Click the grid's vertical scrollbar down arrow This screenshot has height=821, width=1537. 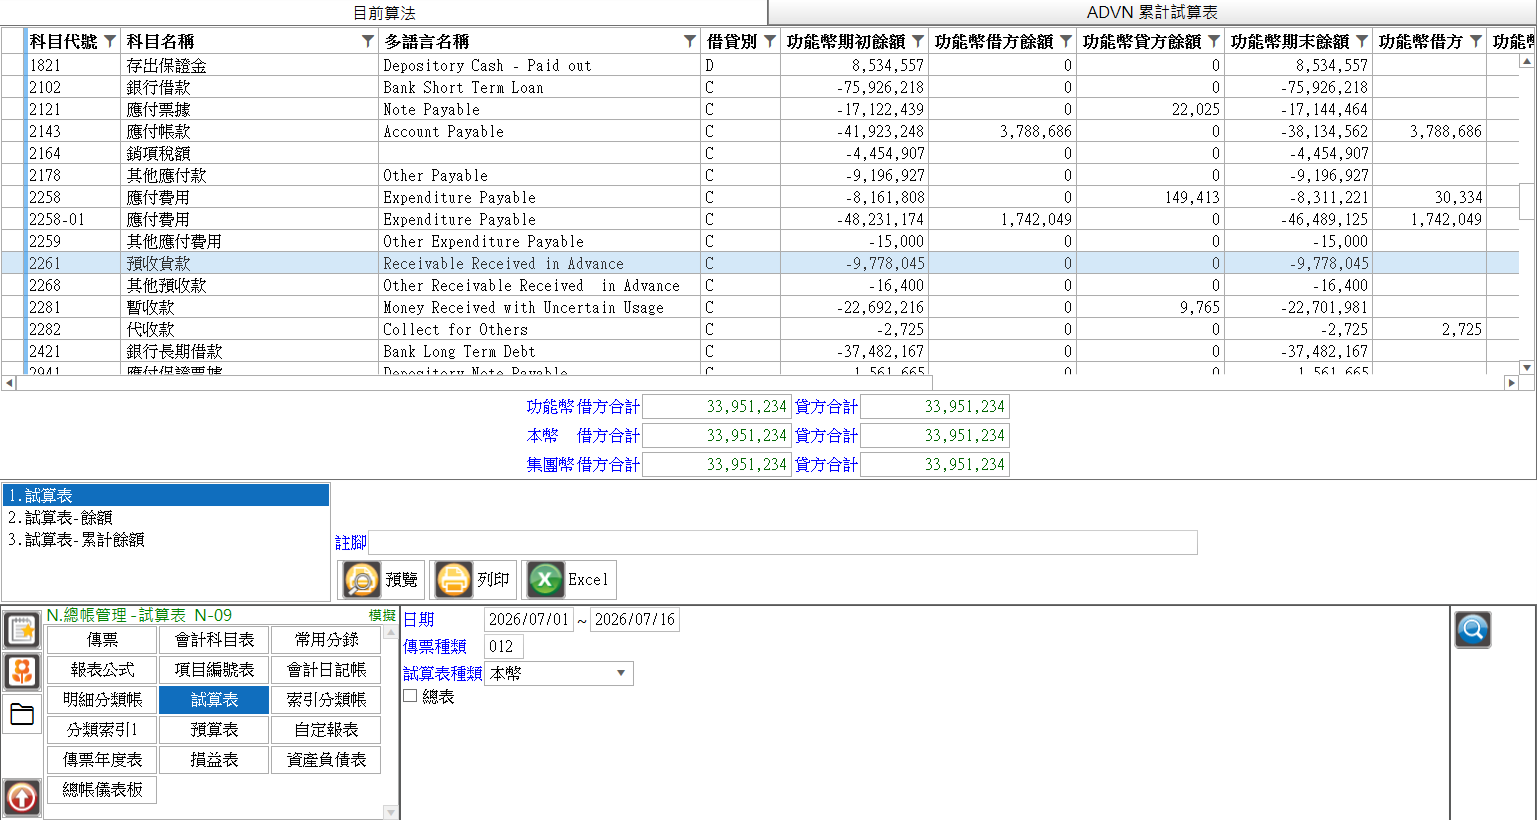[x=1527, y=367]
